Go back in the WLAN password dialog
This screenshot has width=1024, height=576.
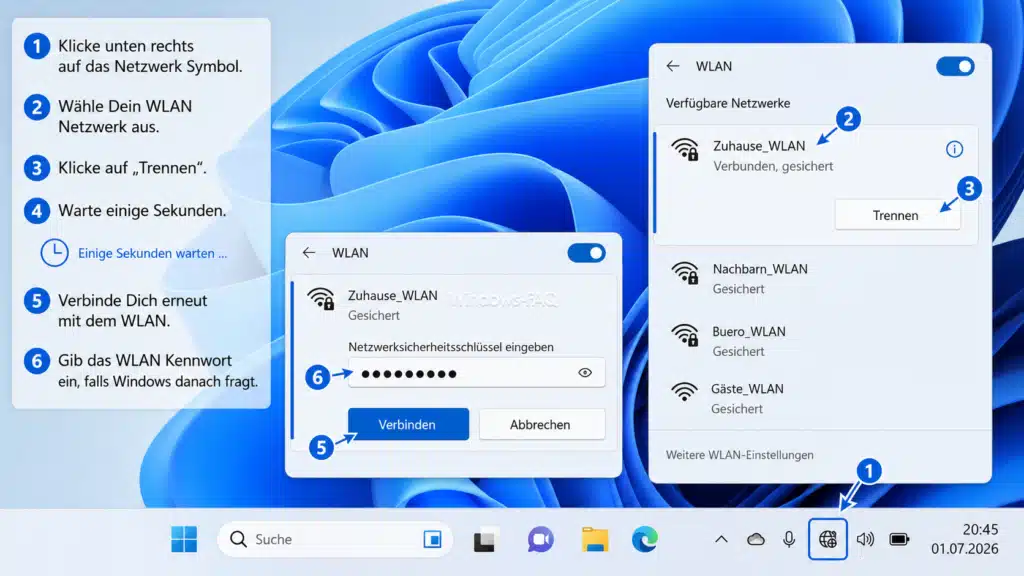[309, 253]
